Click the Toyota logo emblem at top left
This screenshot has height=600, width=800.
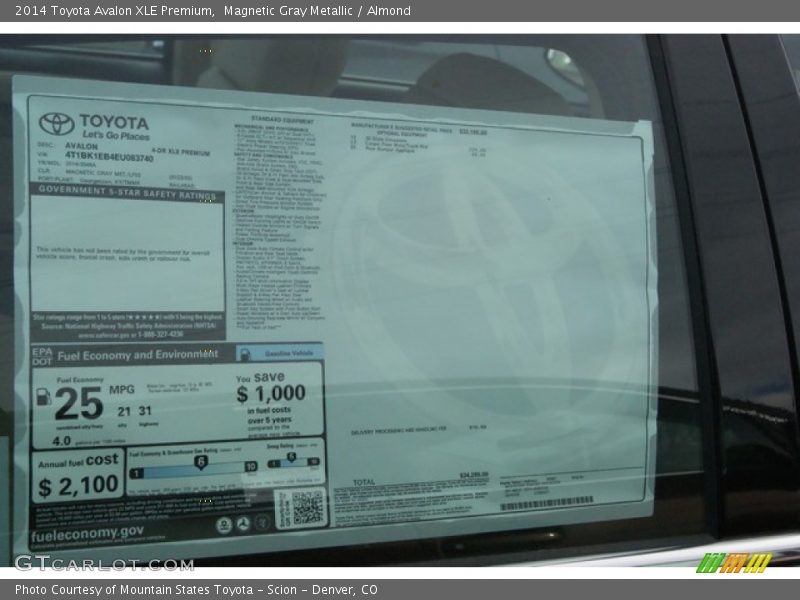click(57, 122)
